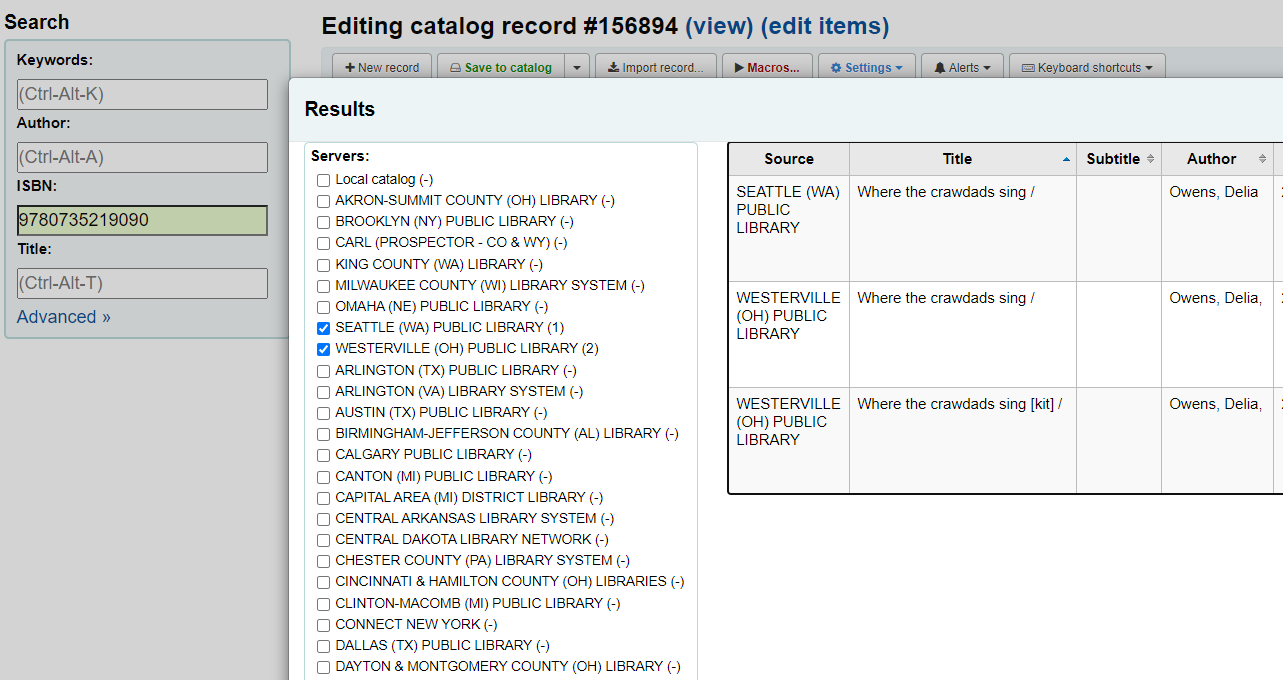Sort results by Author column
Image resolution: width=1283 pixels, height=680 pixels.
click(x=1211, y=159)
